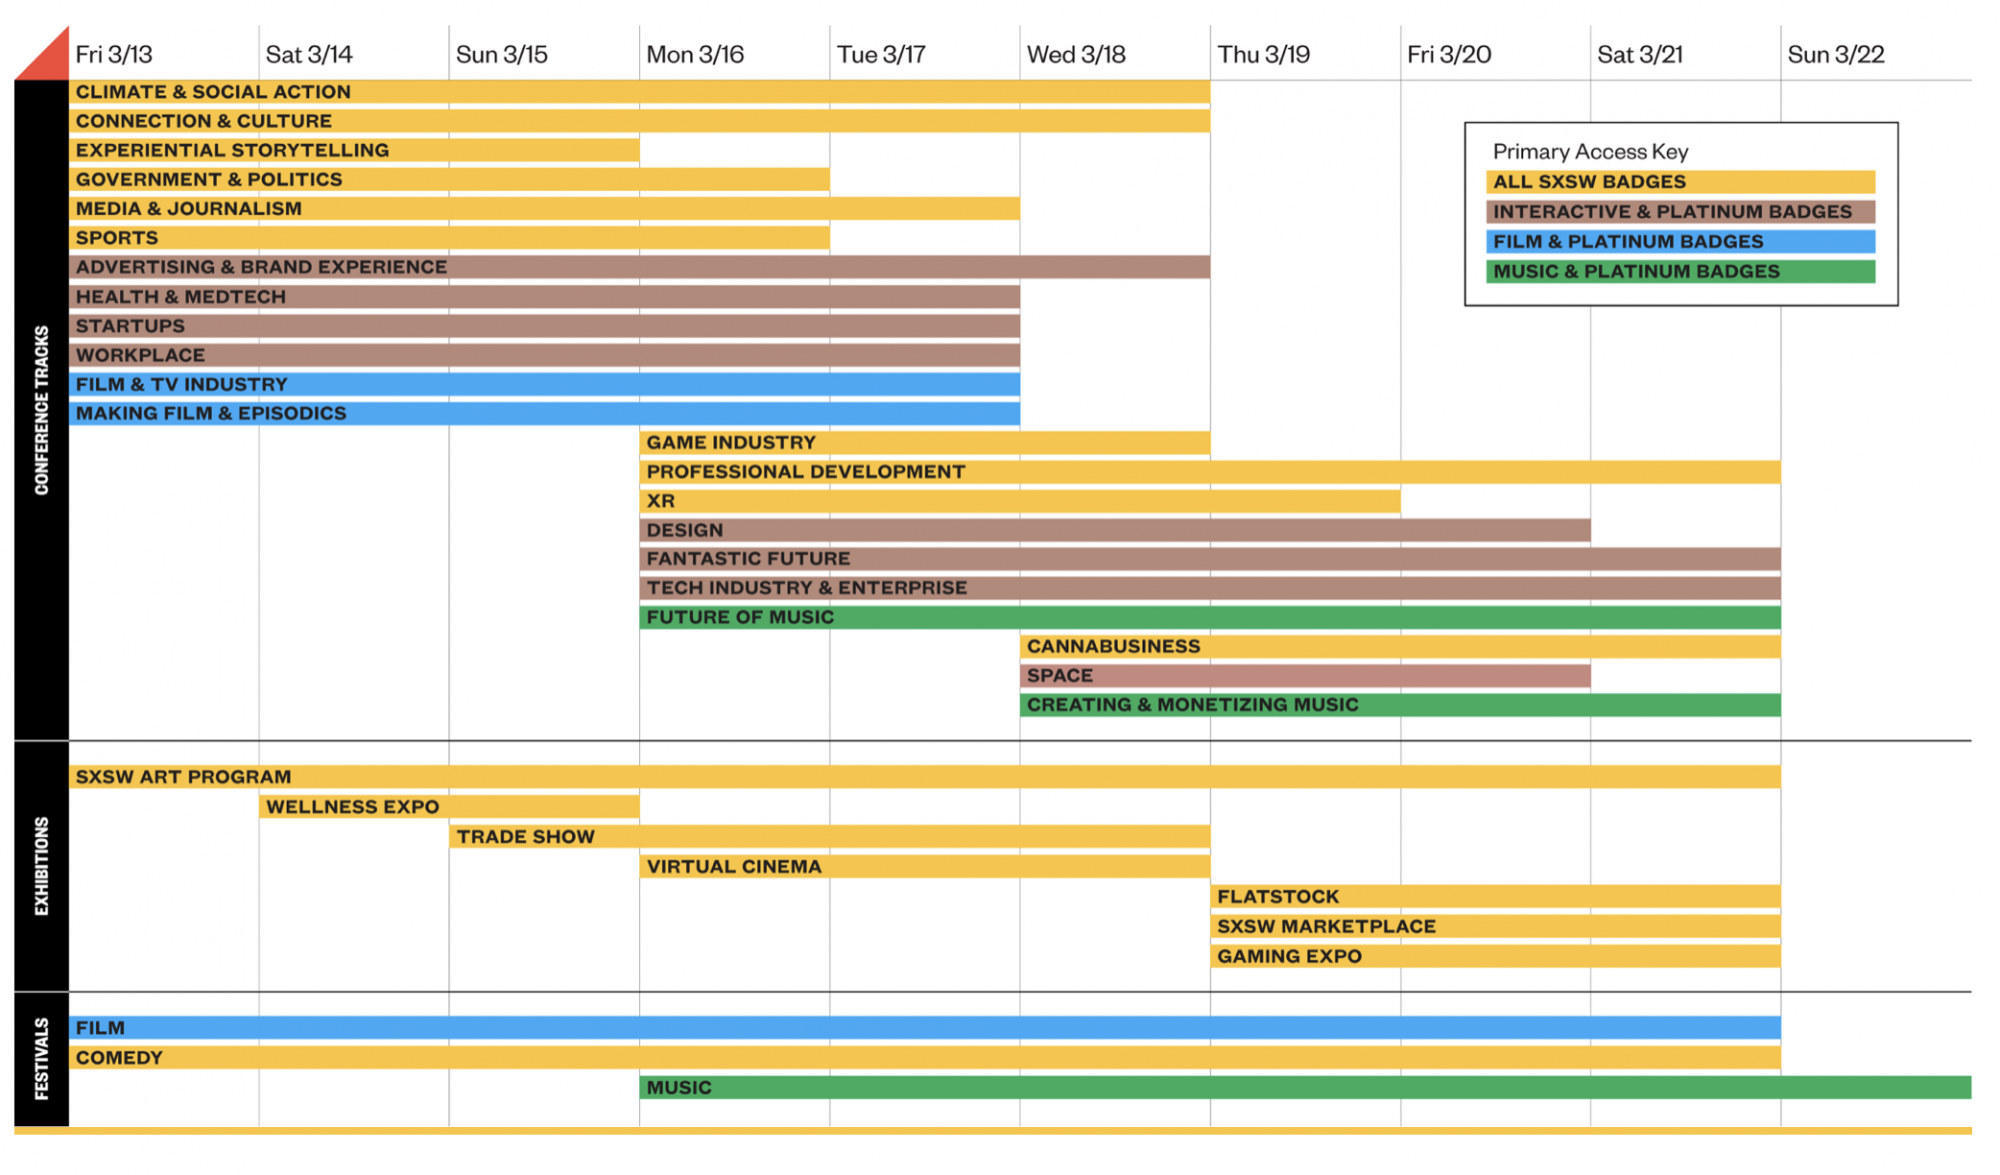Select the Mon 3/16 date header

click(x=695, y=55)
